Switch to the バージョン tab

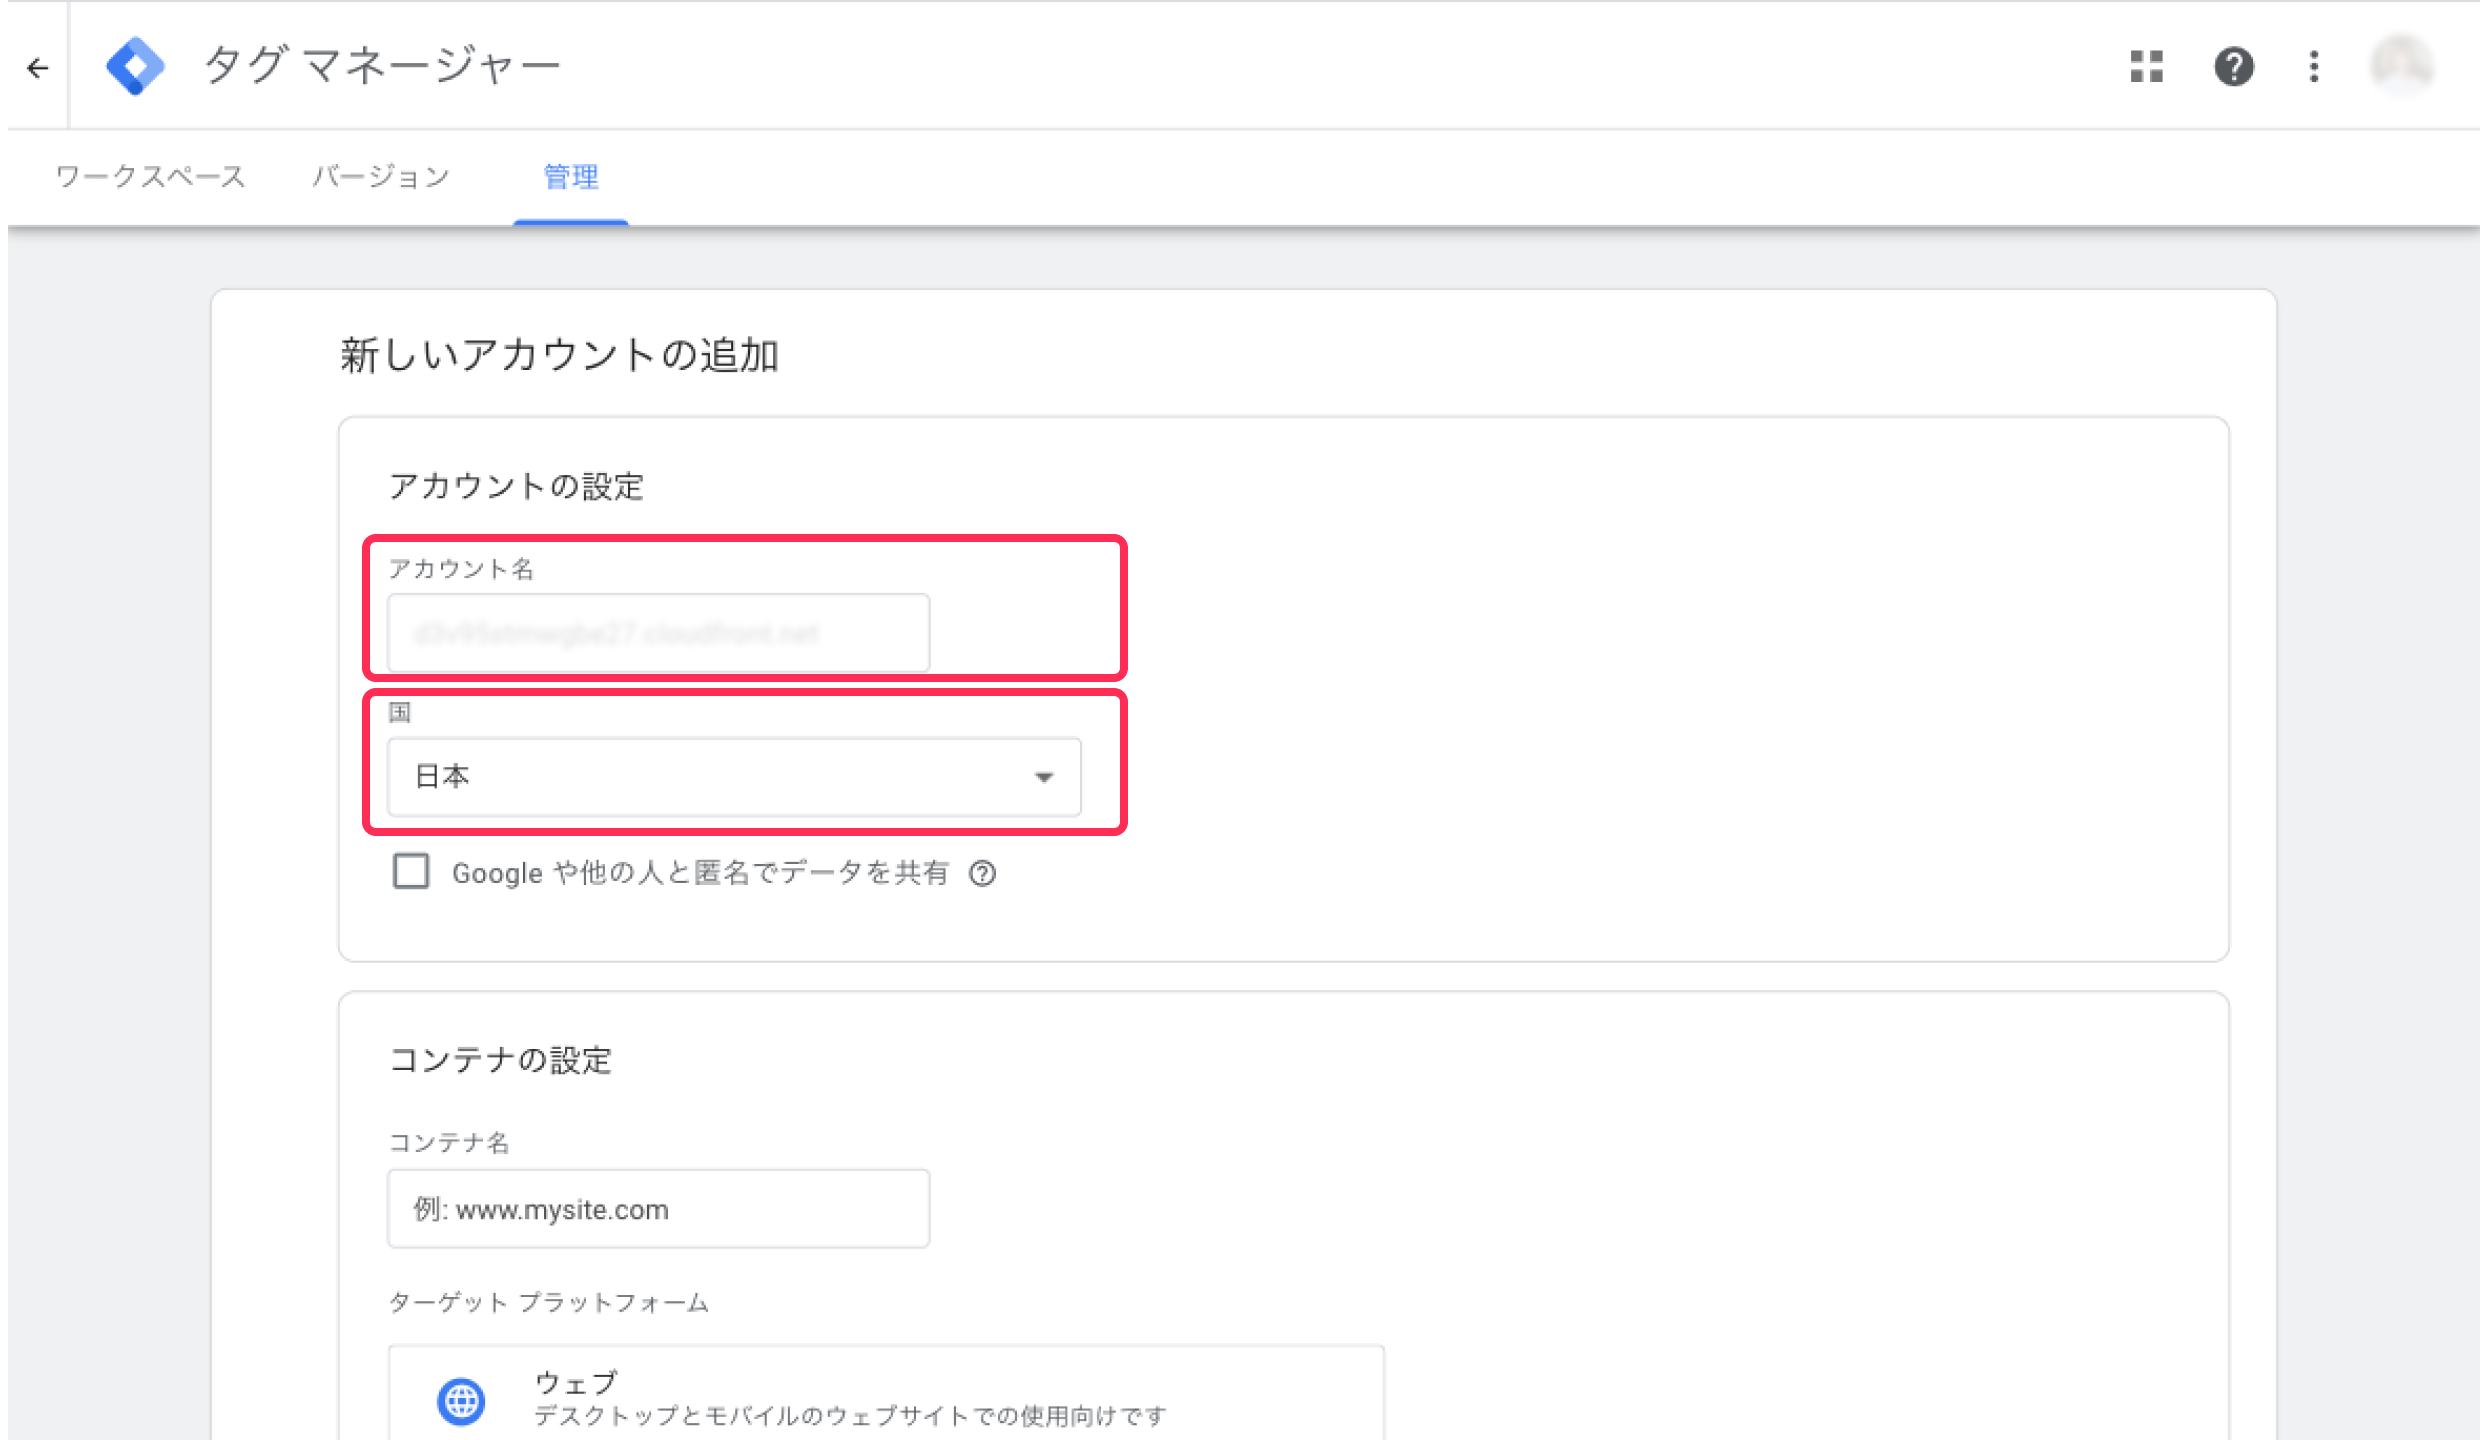pyautogui.click(x=381, y=177)
